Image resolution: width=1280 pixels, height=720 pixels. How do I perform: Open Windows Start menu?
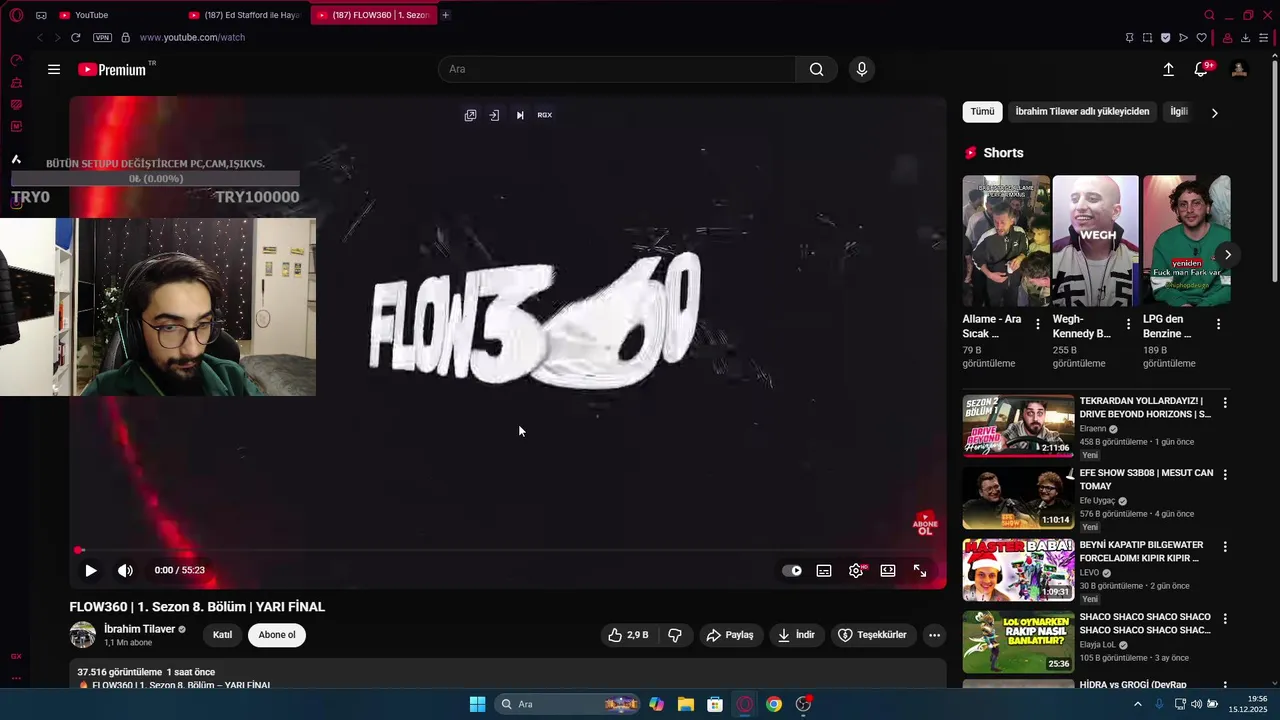(x=477, y=704)
